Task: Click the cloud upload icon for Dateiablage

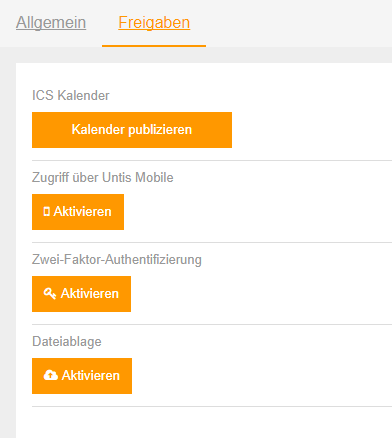Action: 51,375
